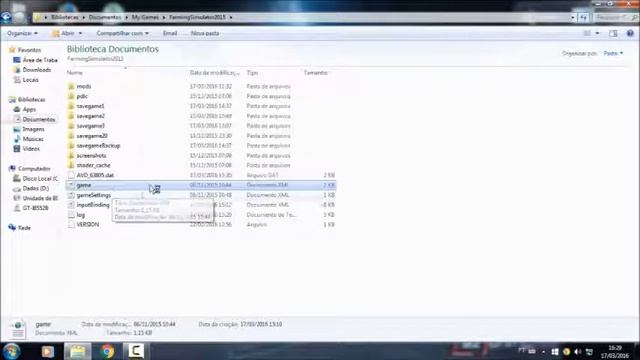Switch to the file explorer taskbar icon
Image resolution: width=640 pixels, height=360 pixels.
point(78,351)
